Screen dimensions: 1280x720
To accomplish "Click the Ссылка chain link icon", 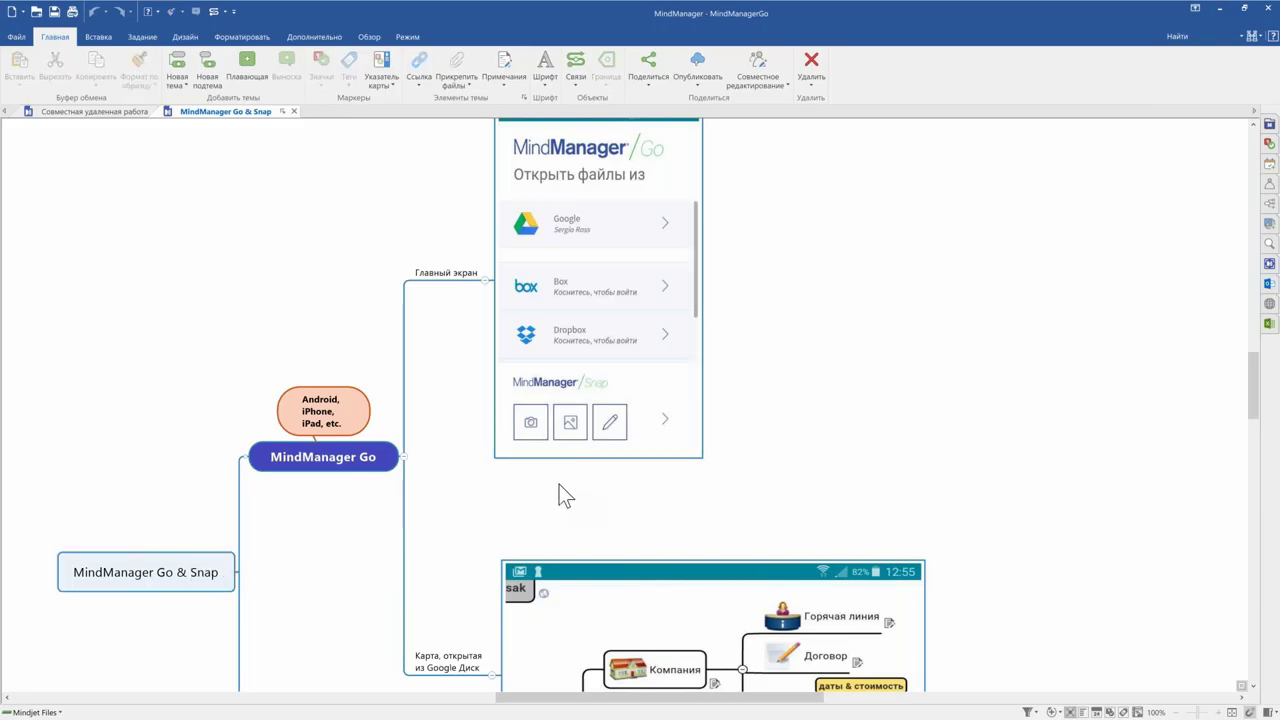I will [419, 60].
